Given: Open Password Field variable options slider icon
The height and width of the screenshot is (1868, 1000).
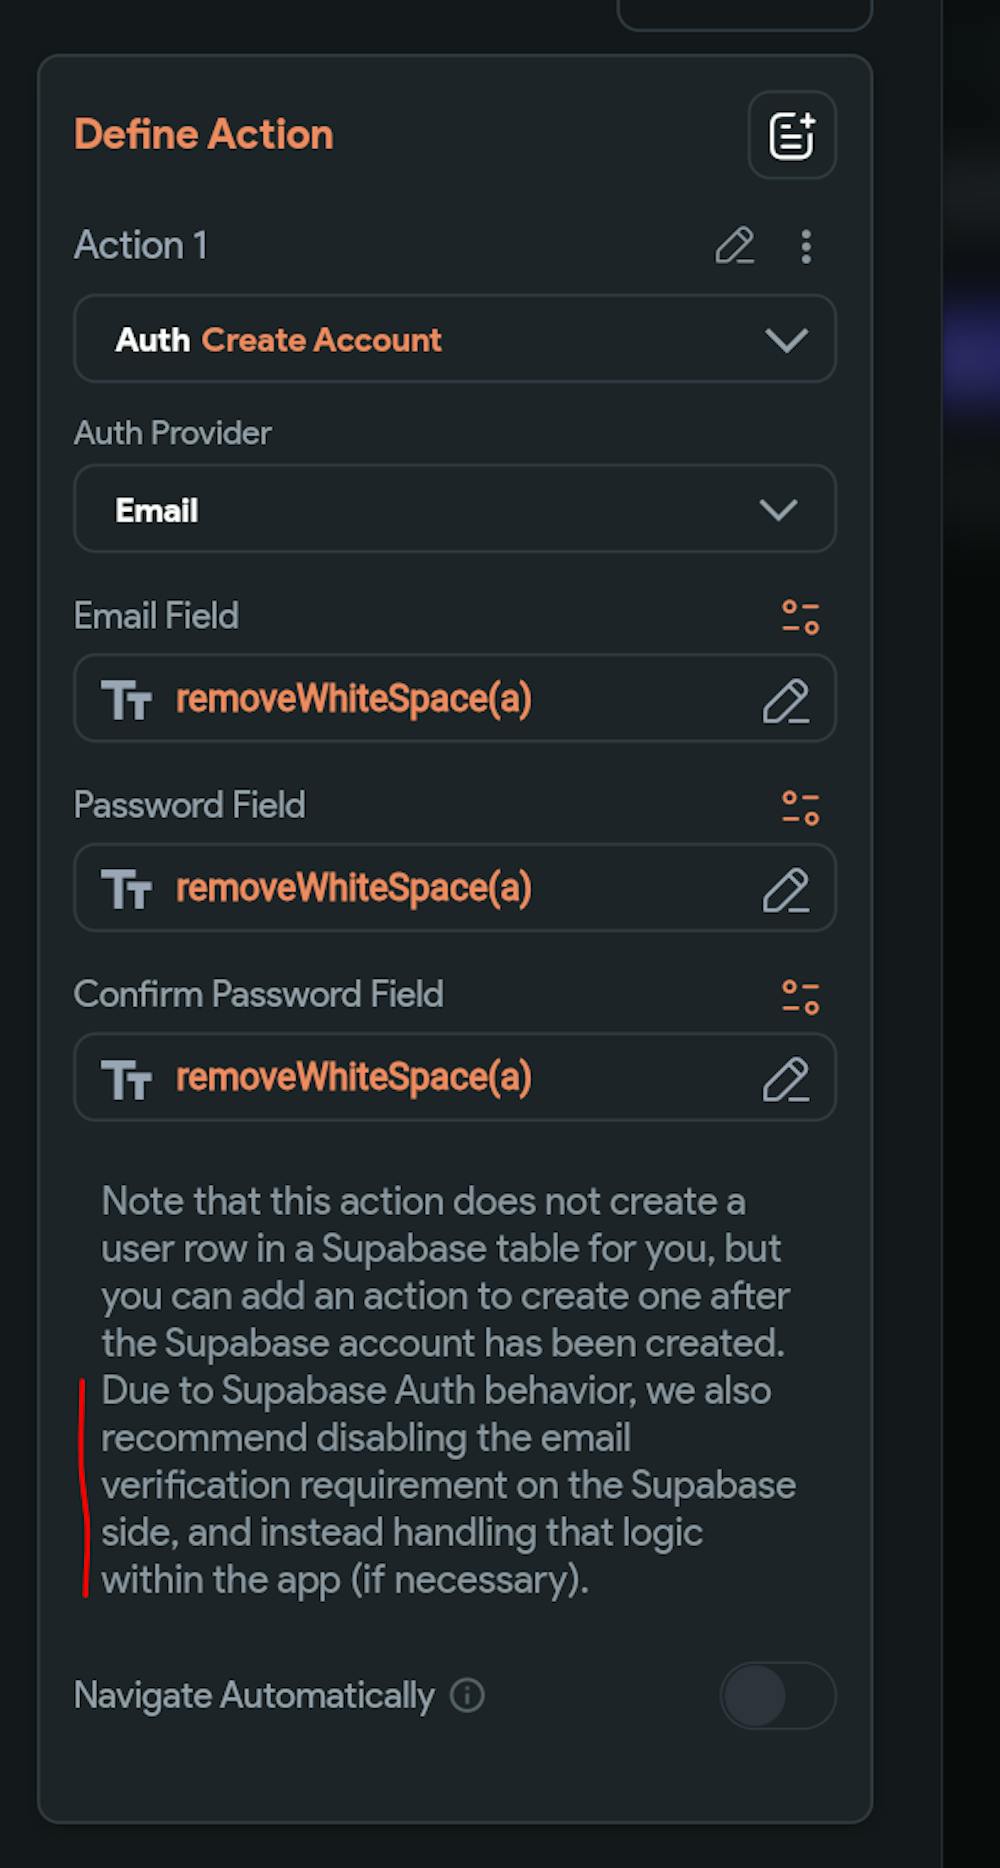Looking at the screenshot, I should (801, 807).
